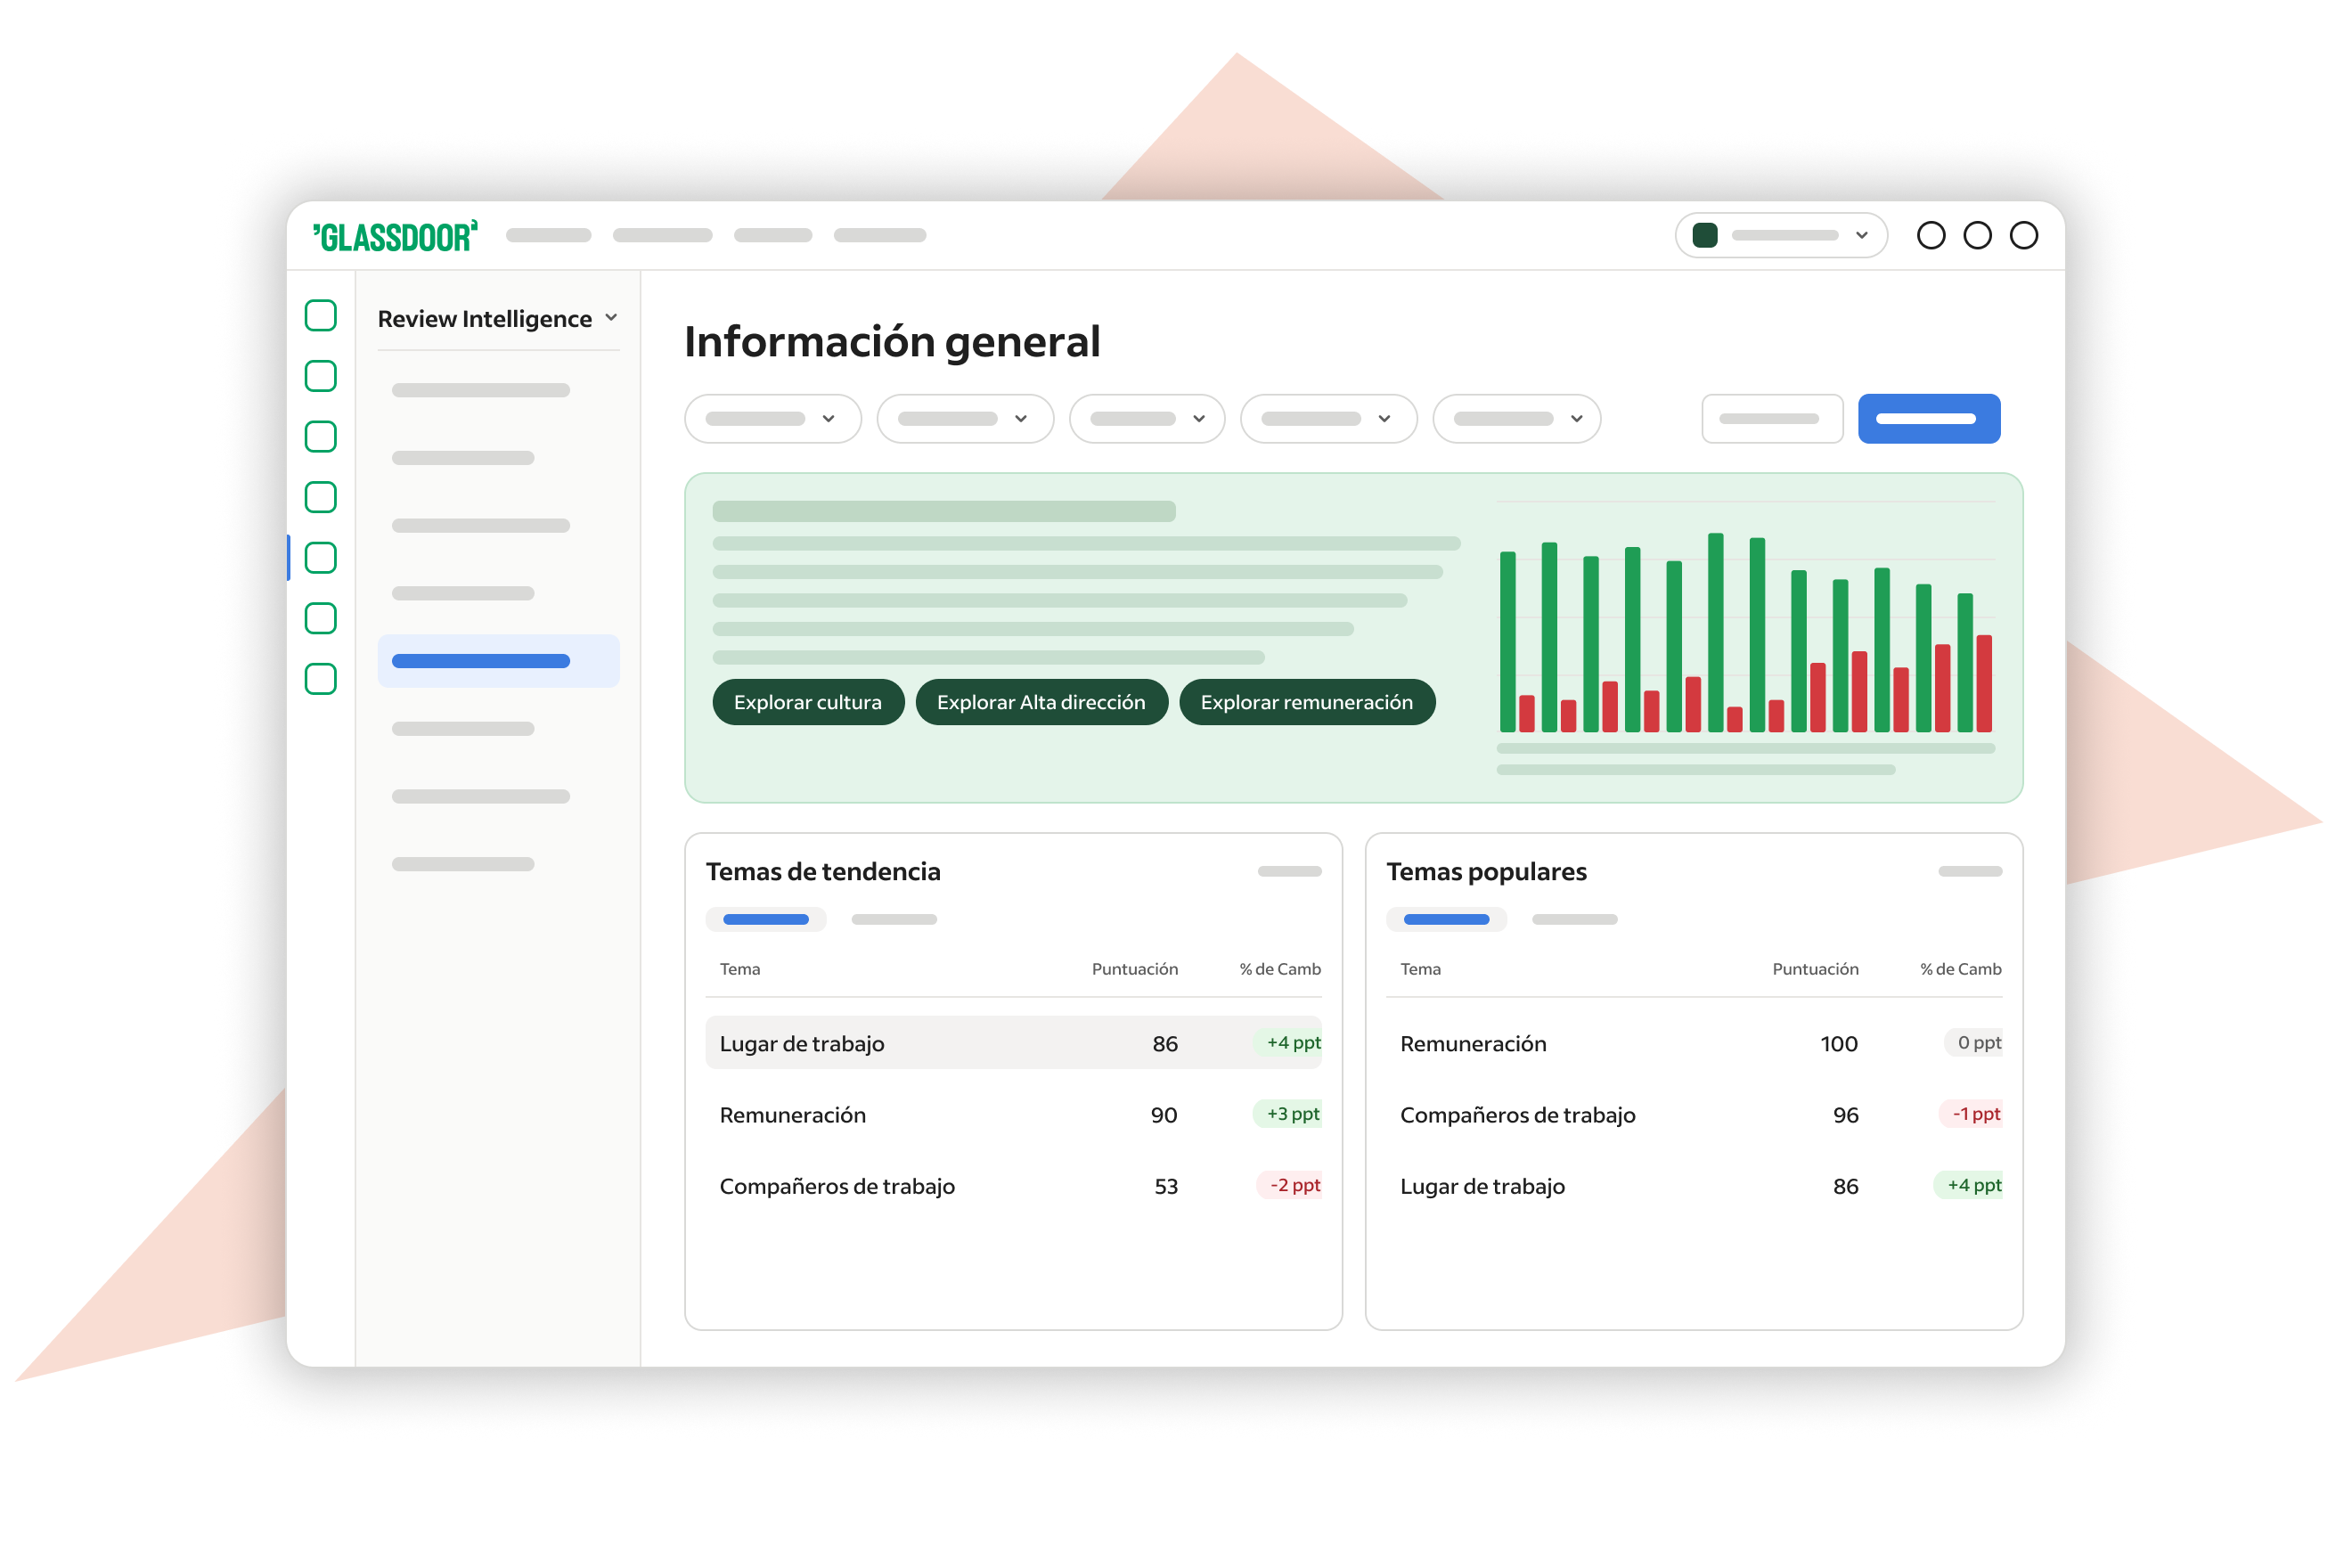
Task: Click the Glassdoor logo
Action: click(395, 236)
